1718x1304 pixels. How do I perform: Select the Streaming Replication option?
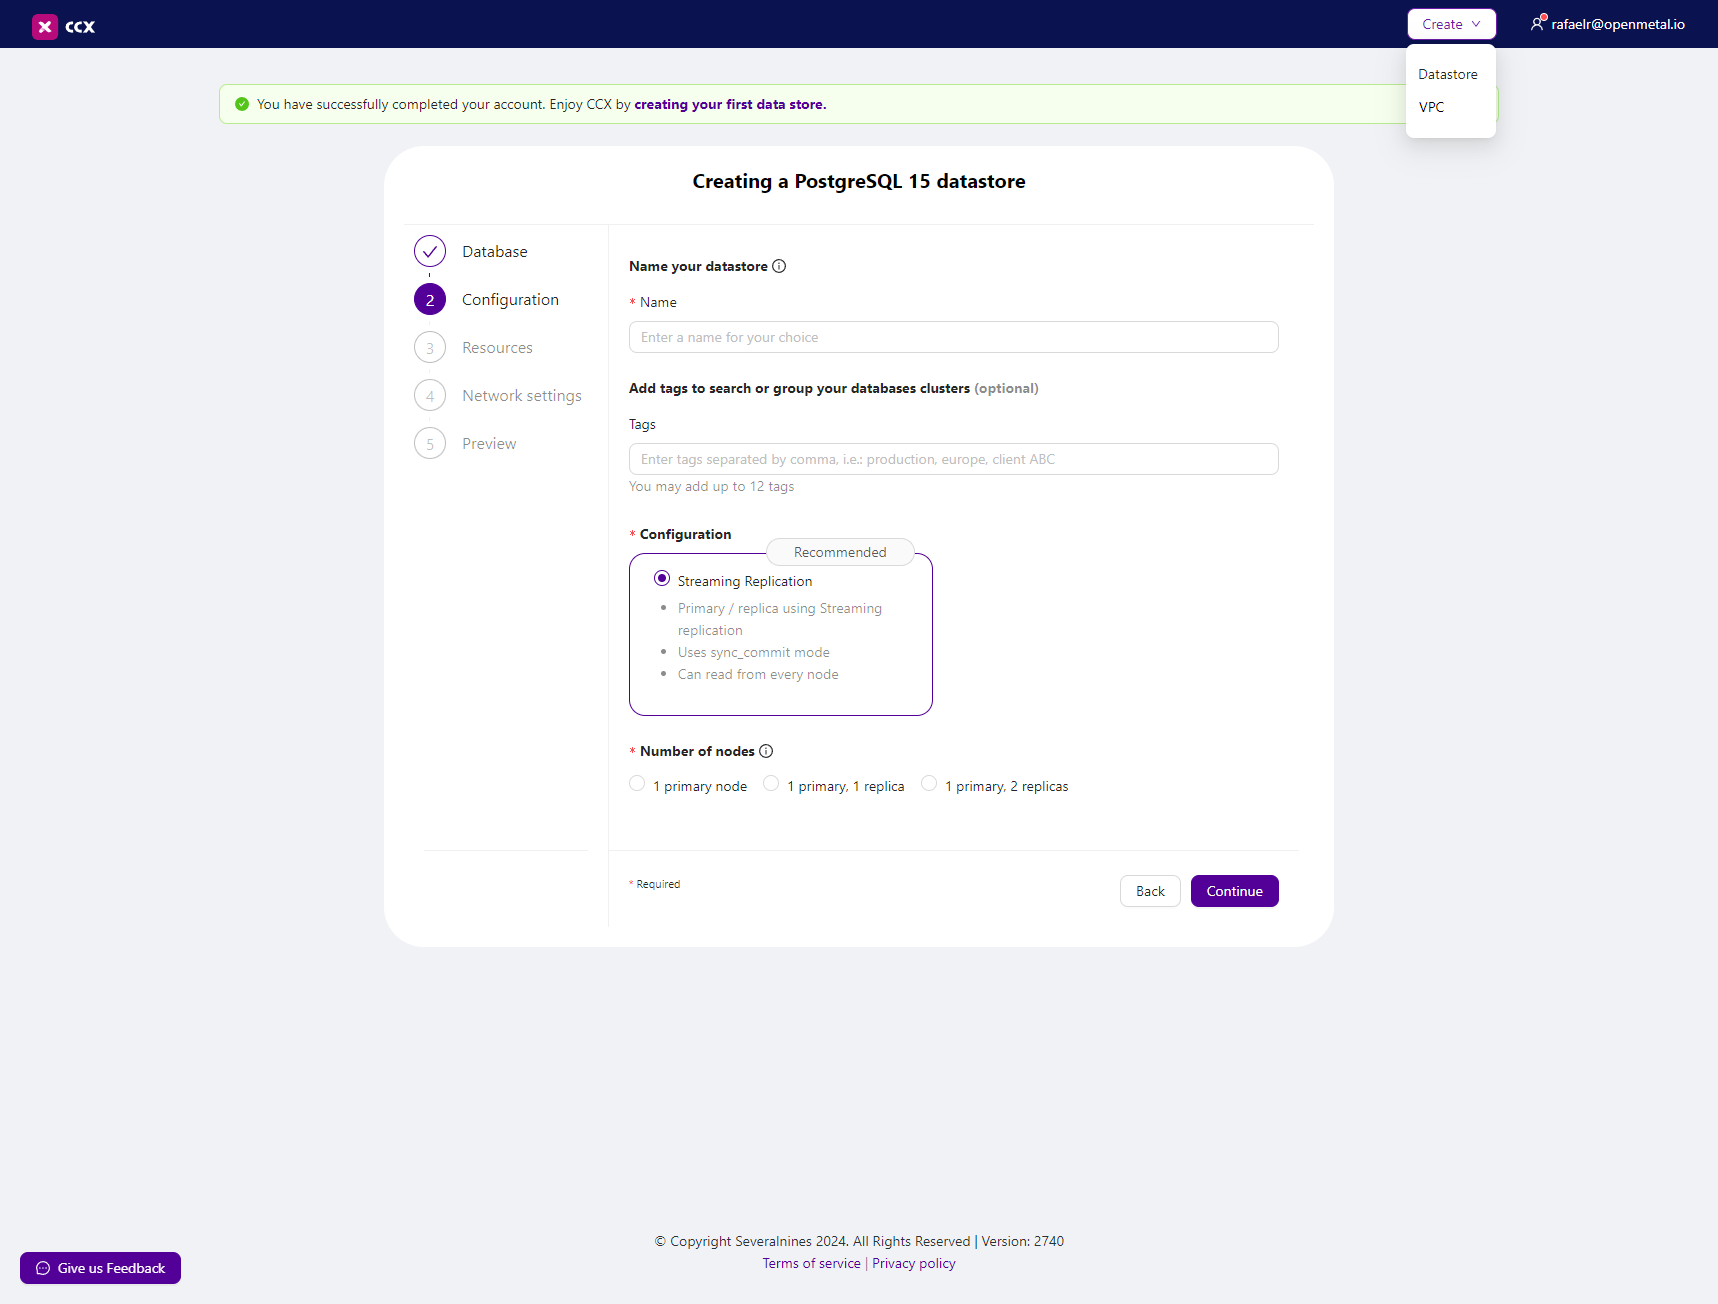[662, 578]
